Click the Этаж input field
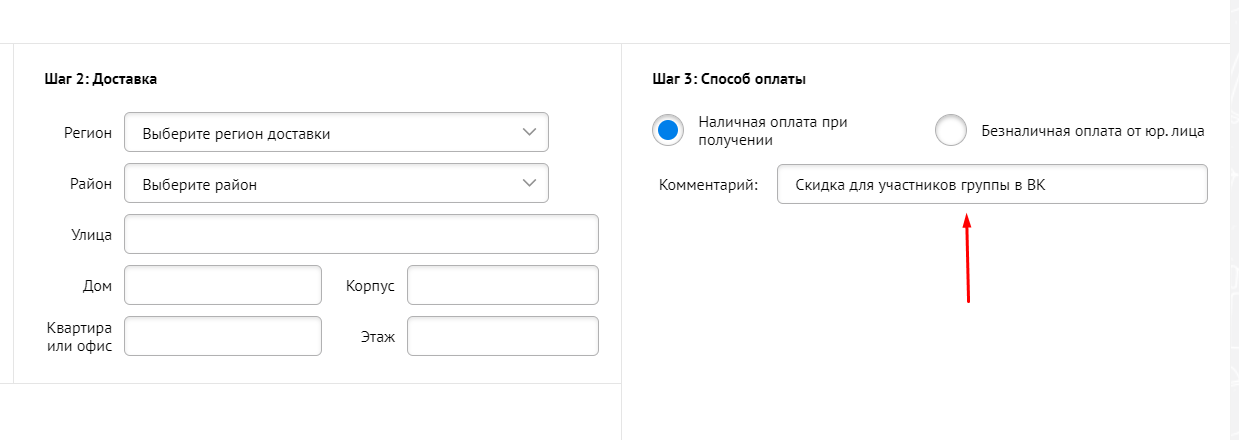The width and height of the screenshot is (1239, 440). (x=502, y=336)
